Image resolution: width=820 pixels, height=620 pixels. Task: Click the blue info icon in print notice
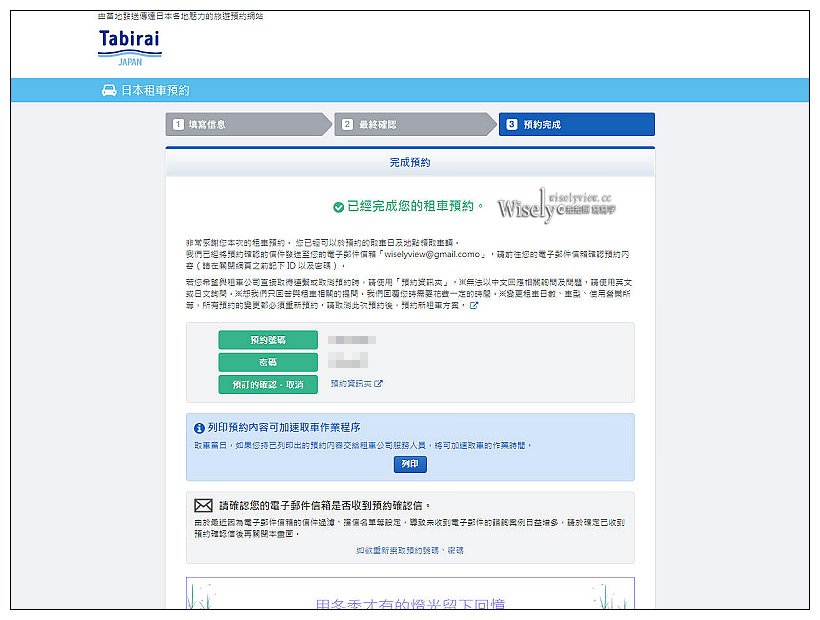tap(199, 428)
